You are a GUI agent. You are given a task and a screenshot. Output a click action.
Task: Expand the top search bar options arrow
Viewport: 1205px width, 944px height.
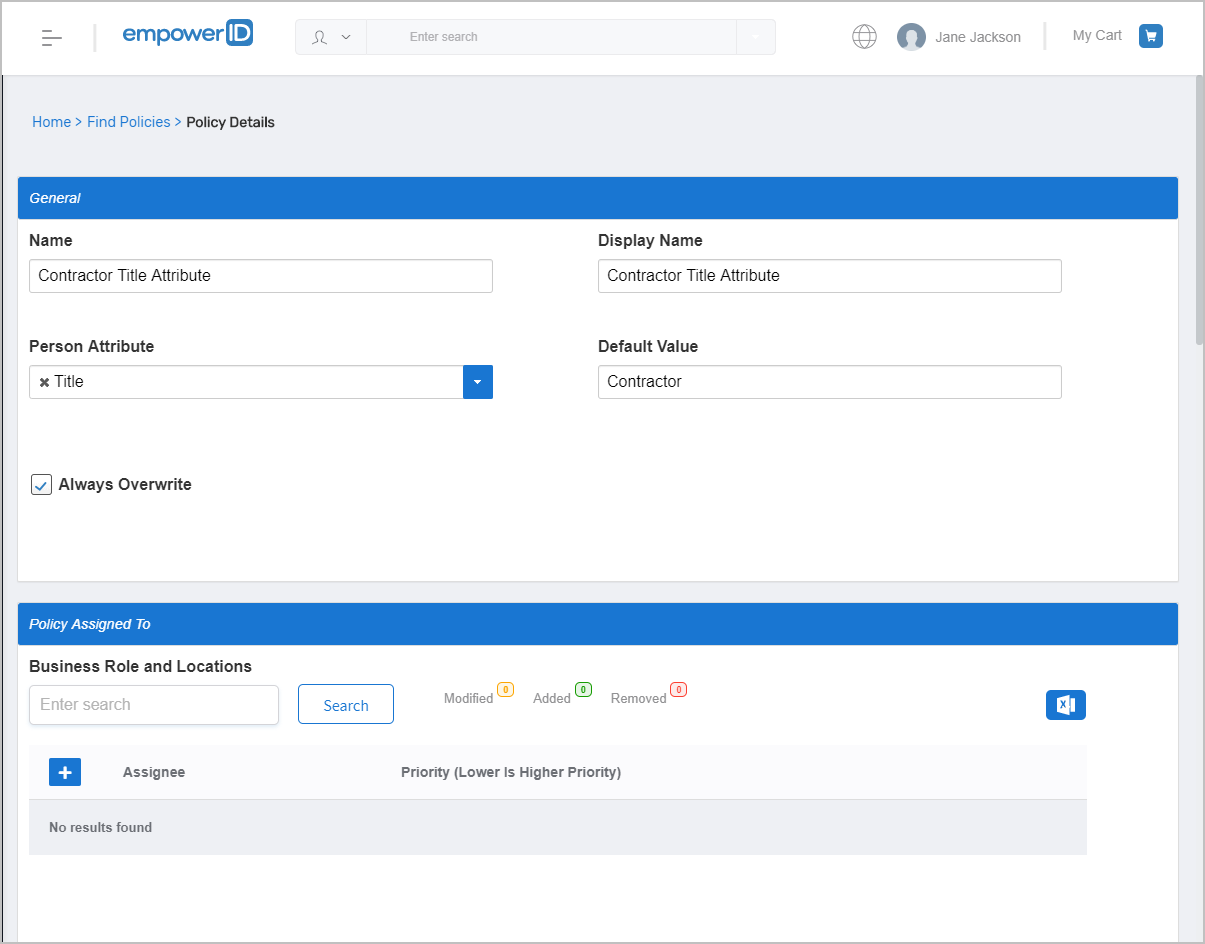point(755,37)
